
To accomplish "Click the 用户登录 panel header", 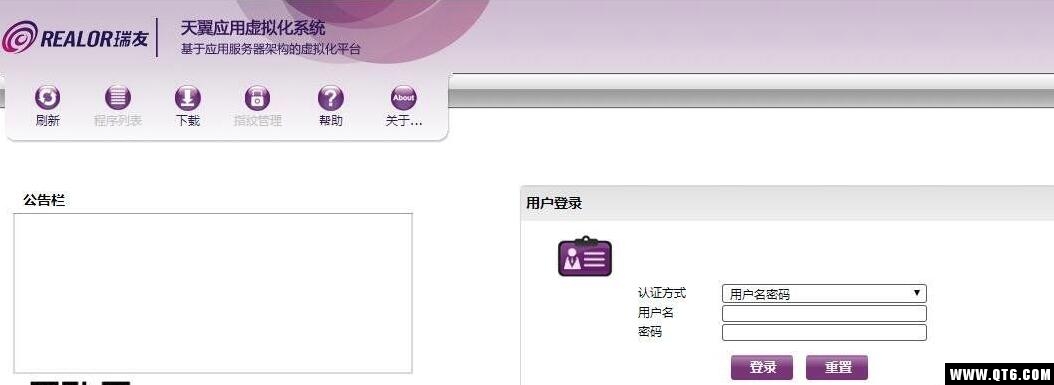I will point(787,203).
